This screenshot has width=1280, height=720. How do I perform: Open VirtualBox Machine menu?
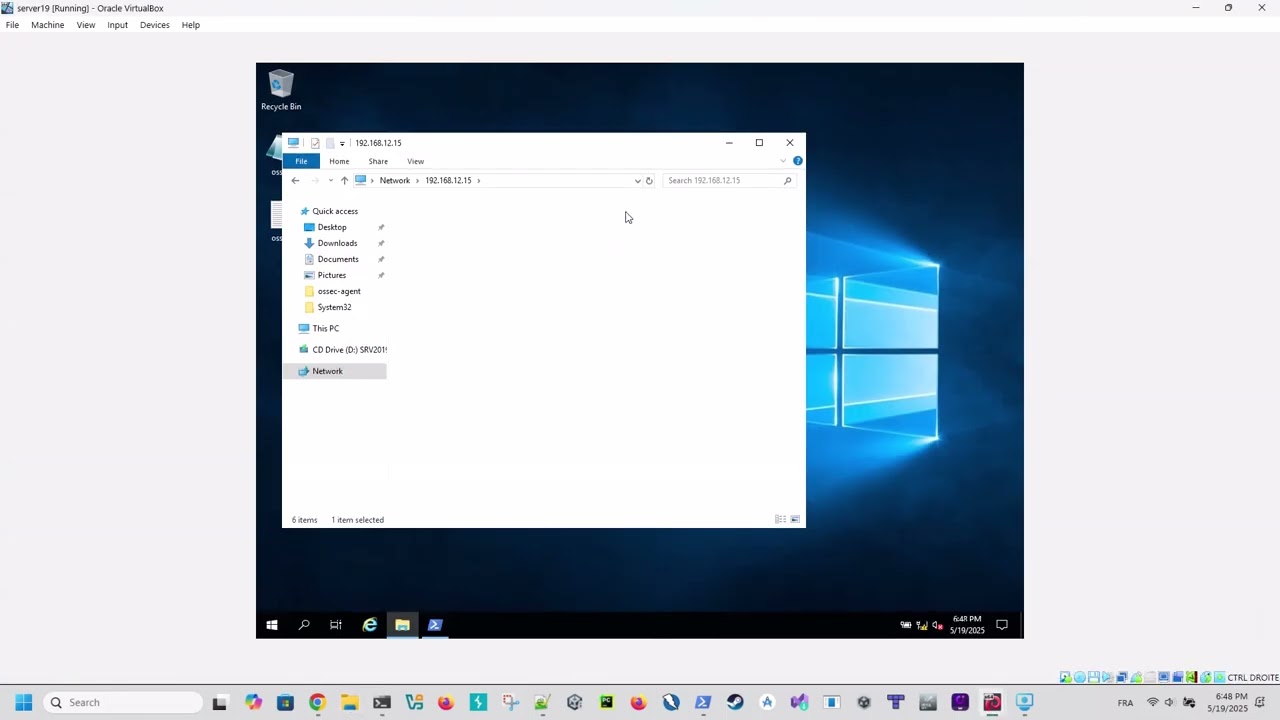click(x=47, y=25)
